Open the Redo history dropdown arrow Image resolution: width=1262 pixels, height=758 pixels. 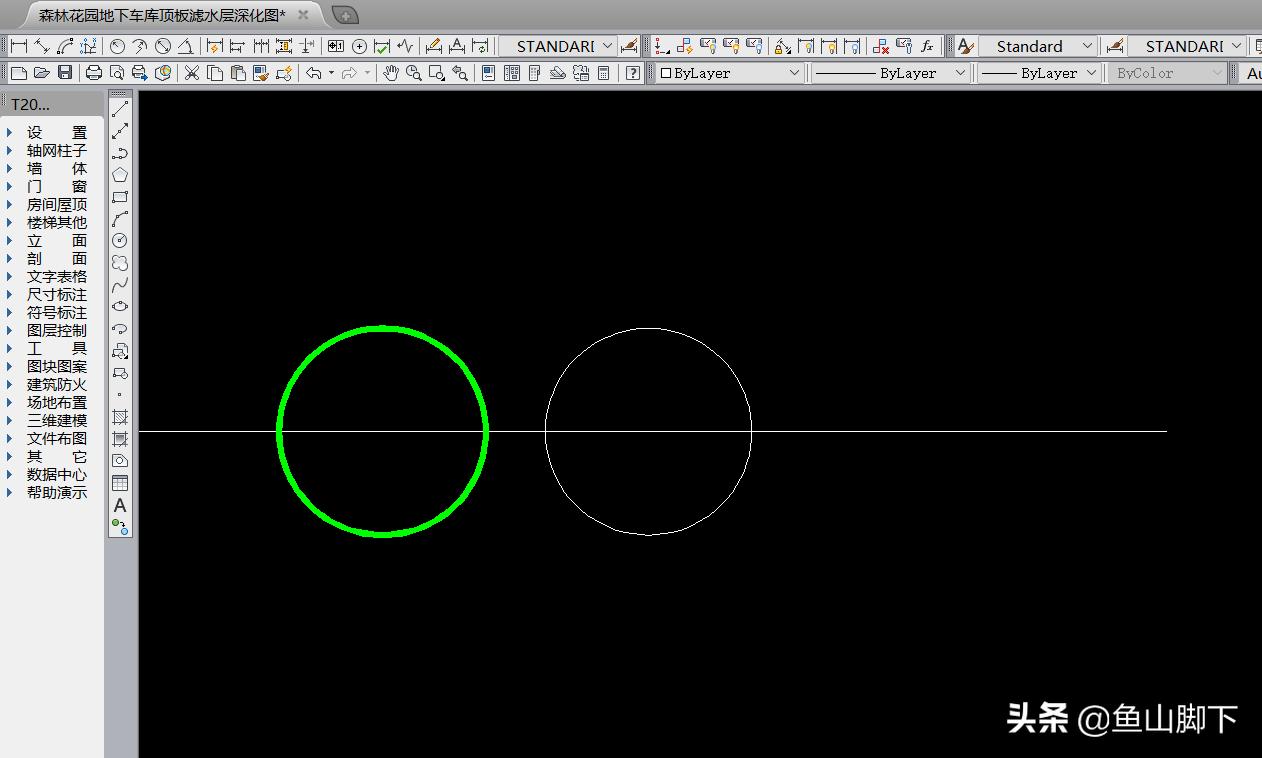click(368, 73)
